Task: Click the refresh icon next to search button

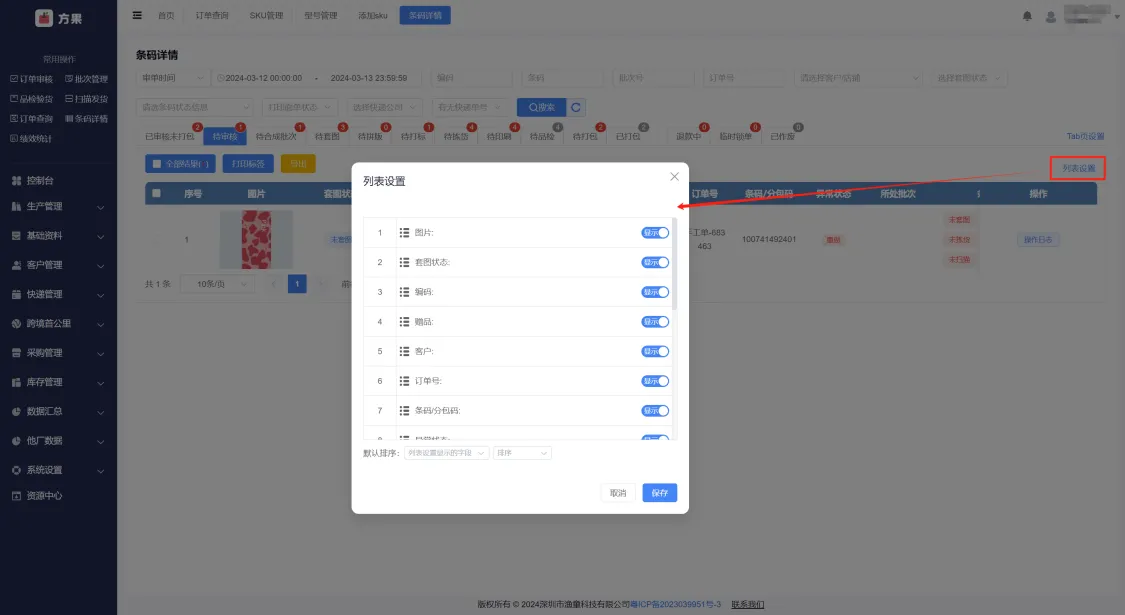Action: coord(575,107)
